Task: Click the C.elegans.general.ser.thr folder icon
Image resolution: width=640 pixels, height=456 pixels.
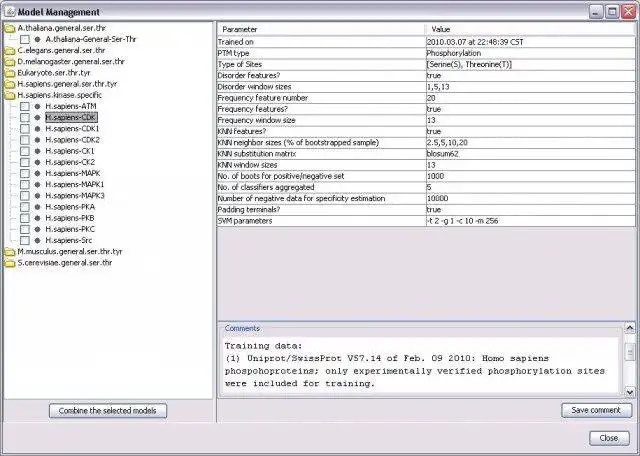Action: pos(9,51)
